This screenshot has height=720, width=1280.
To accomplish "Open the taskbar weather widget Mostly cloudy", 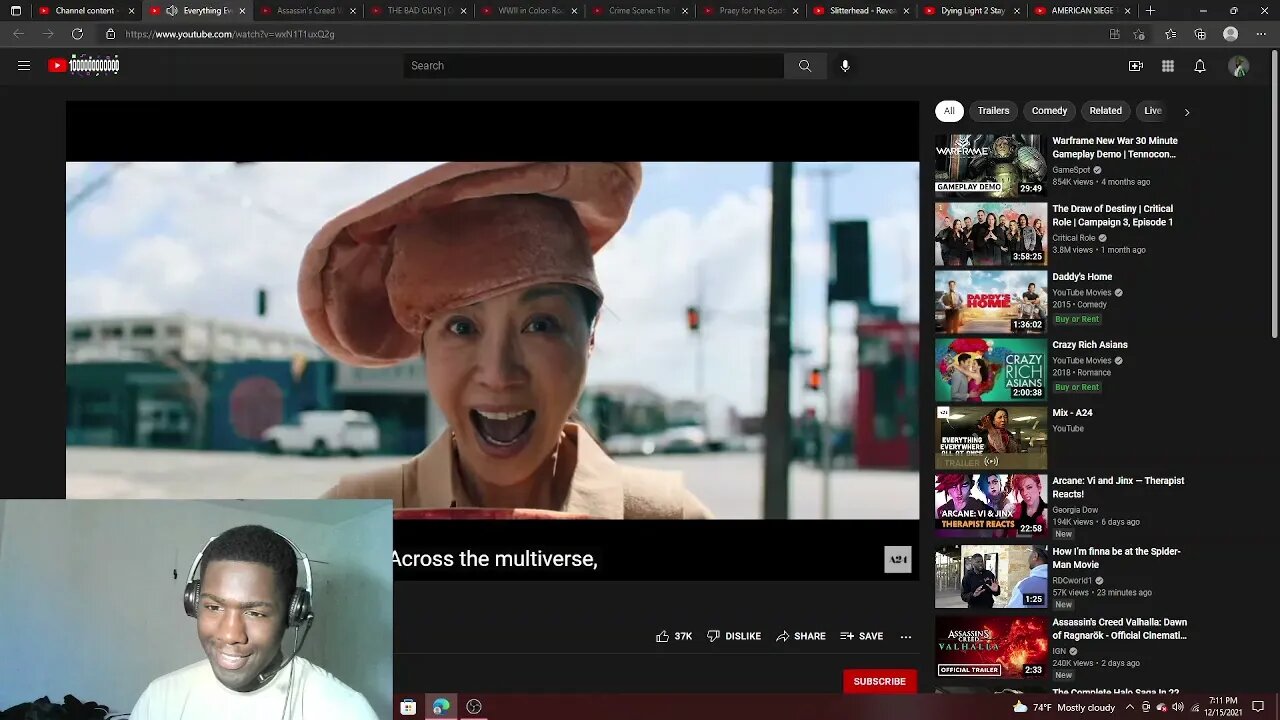I will point(1063,707).
